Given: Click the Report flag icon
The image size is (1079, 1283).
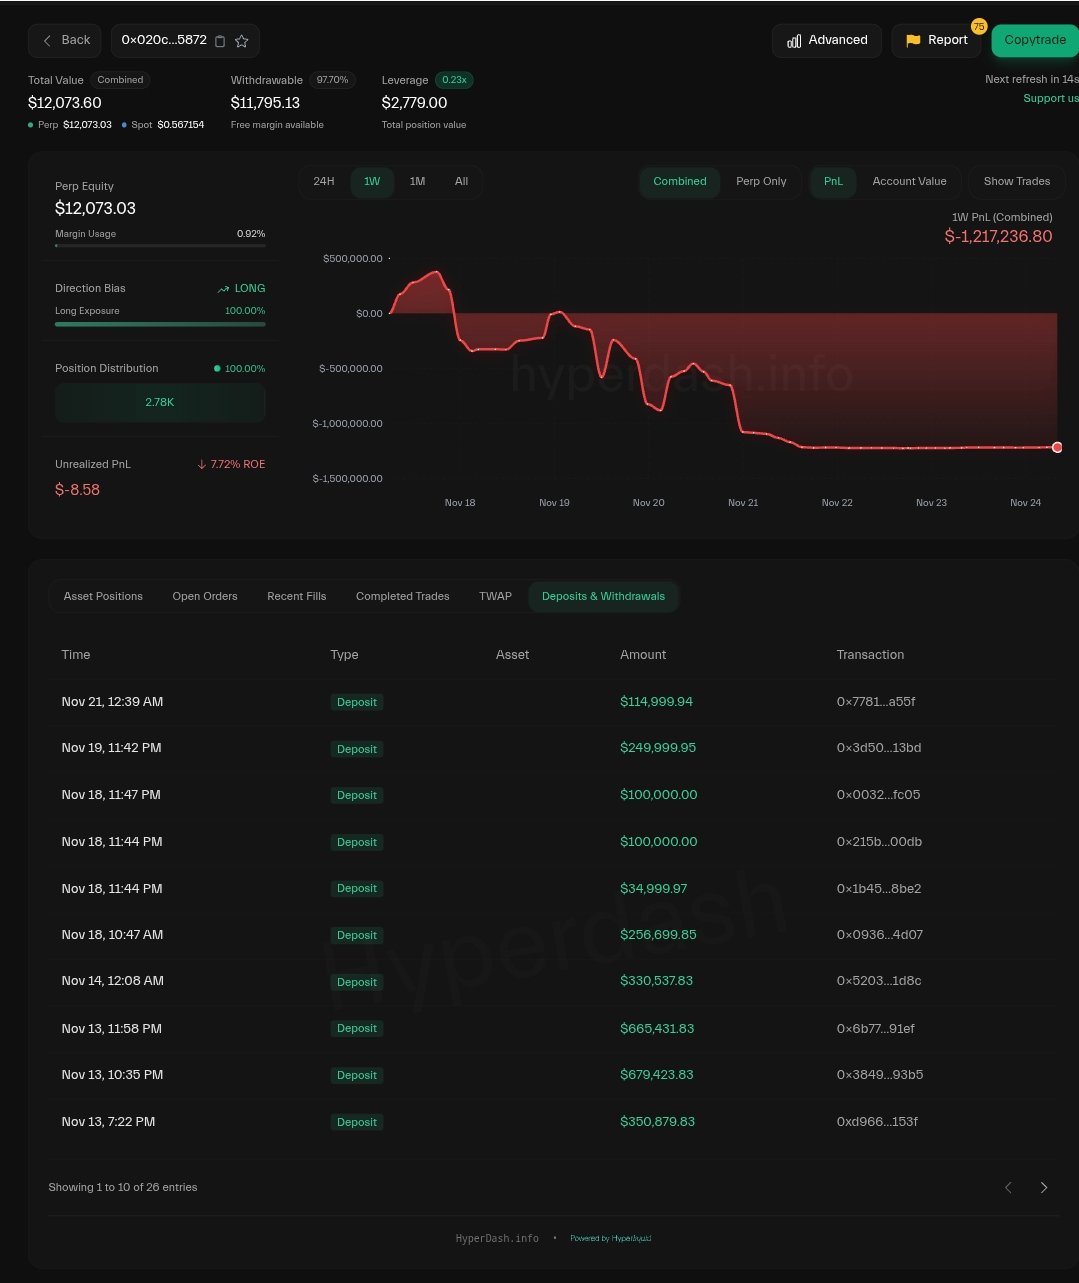Looking at the screenshot, I should [913, 41].
